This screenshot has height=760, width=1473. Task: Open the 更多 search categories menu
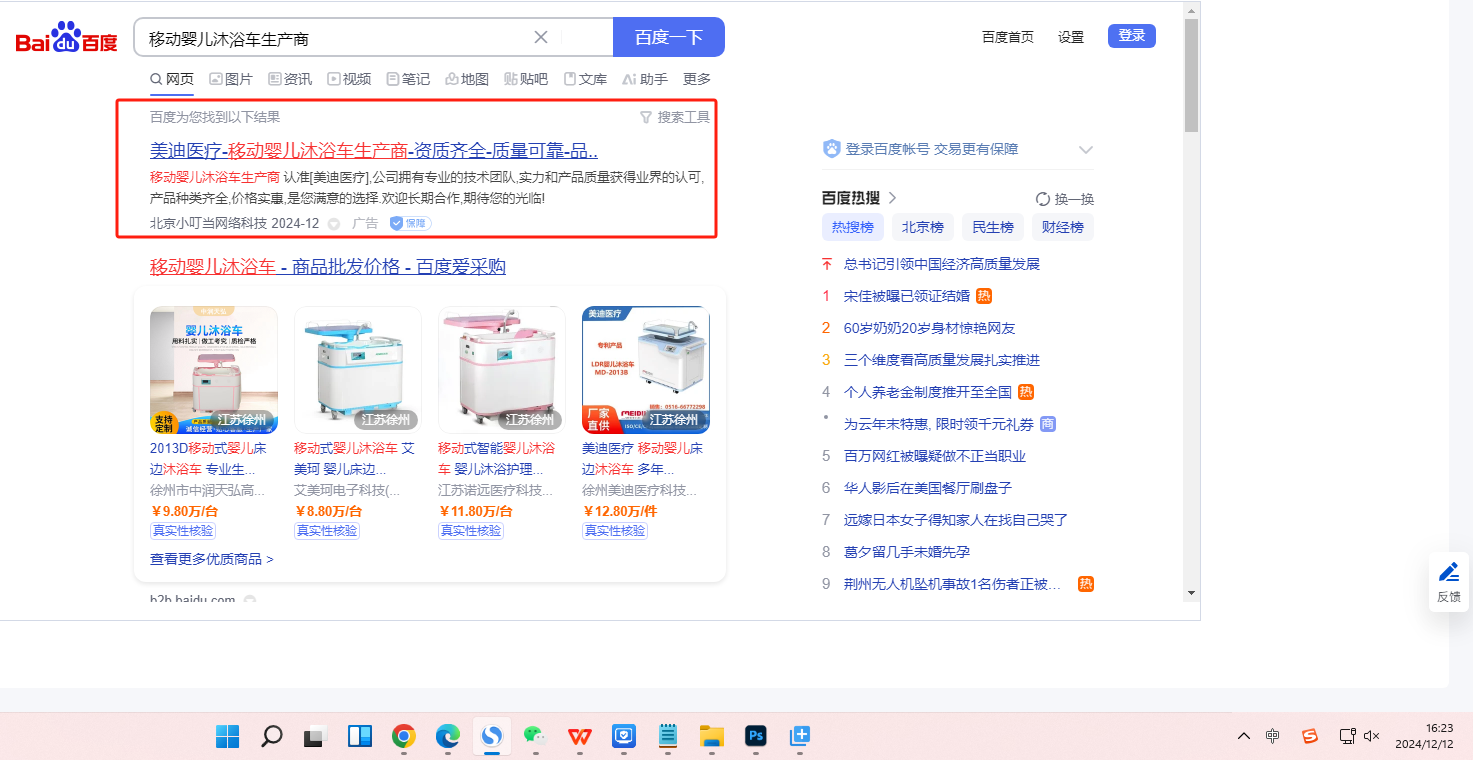[697, 79]
